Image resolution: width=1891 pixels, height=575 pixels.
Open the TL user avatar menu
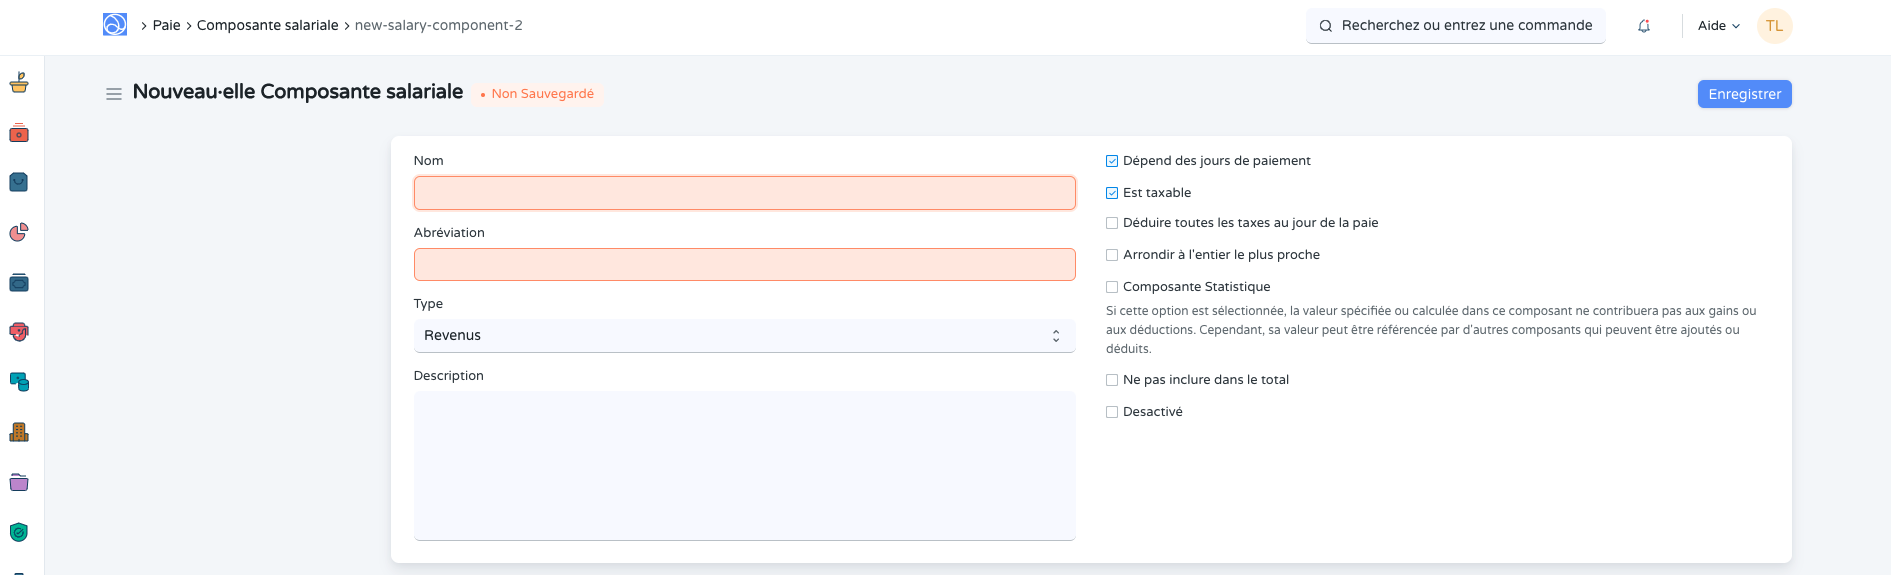[1774, 26]
